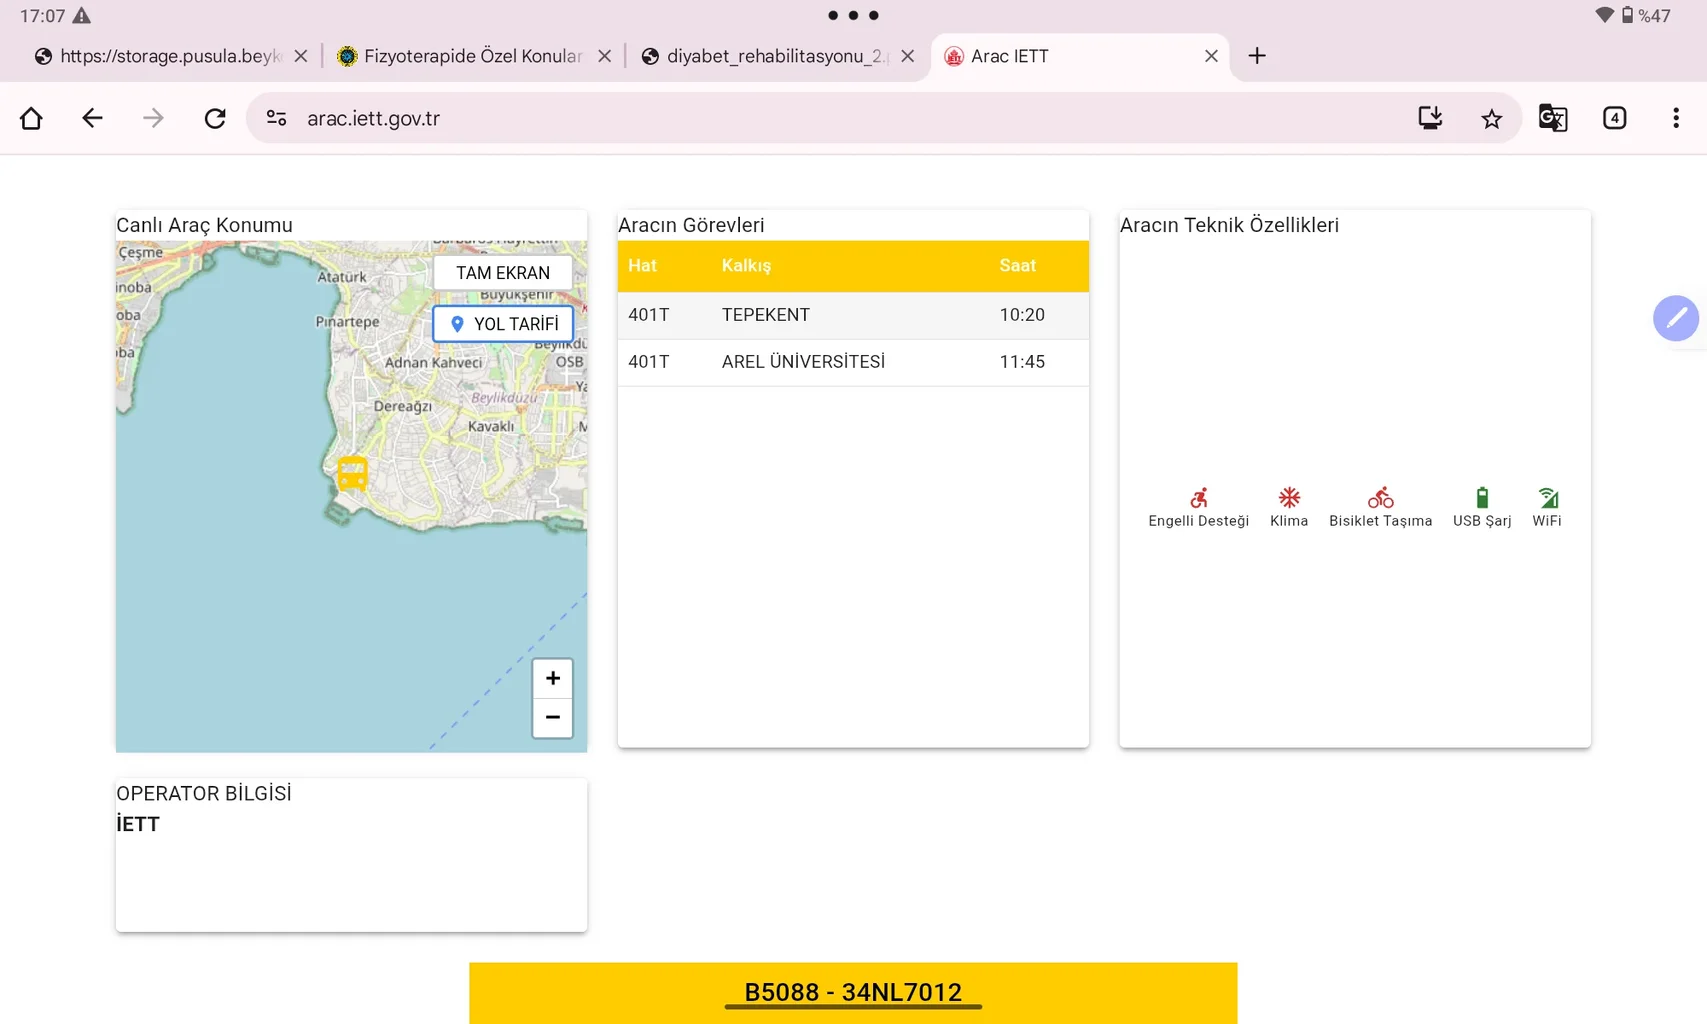Click the YOL TARİFİ button
The width and height of the screenshot is (1707, 1024).
point(502,323)
